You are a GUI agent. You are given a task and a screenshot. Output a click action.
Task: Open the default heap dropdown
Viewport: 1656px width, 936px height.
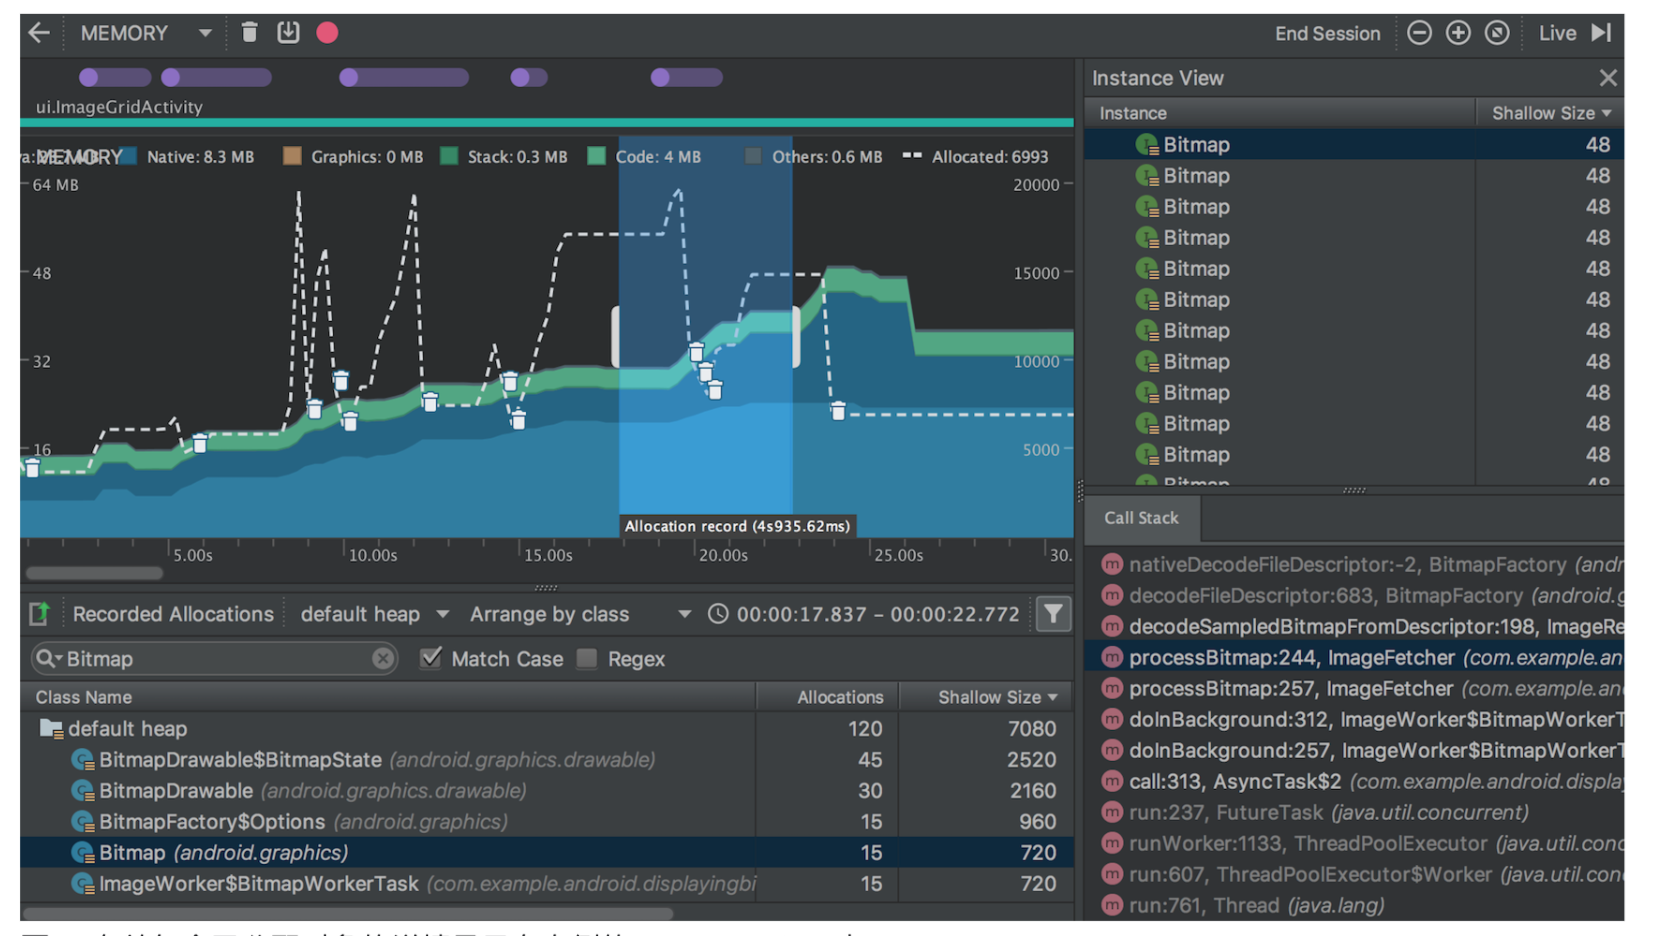coord(374,613)
